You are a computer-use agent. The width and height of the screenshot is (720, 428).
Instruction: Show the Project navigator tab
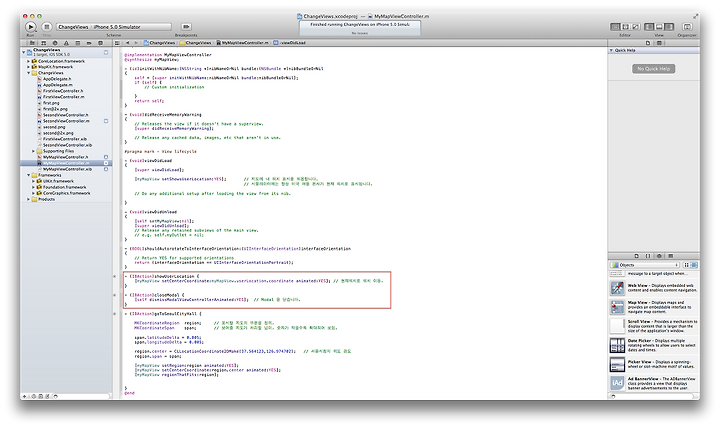(x=32, y=43)
